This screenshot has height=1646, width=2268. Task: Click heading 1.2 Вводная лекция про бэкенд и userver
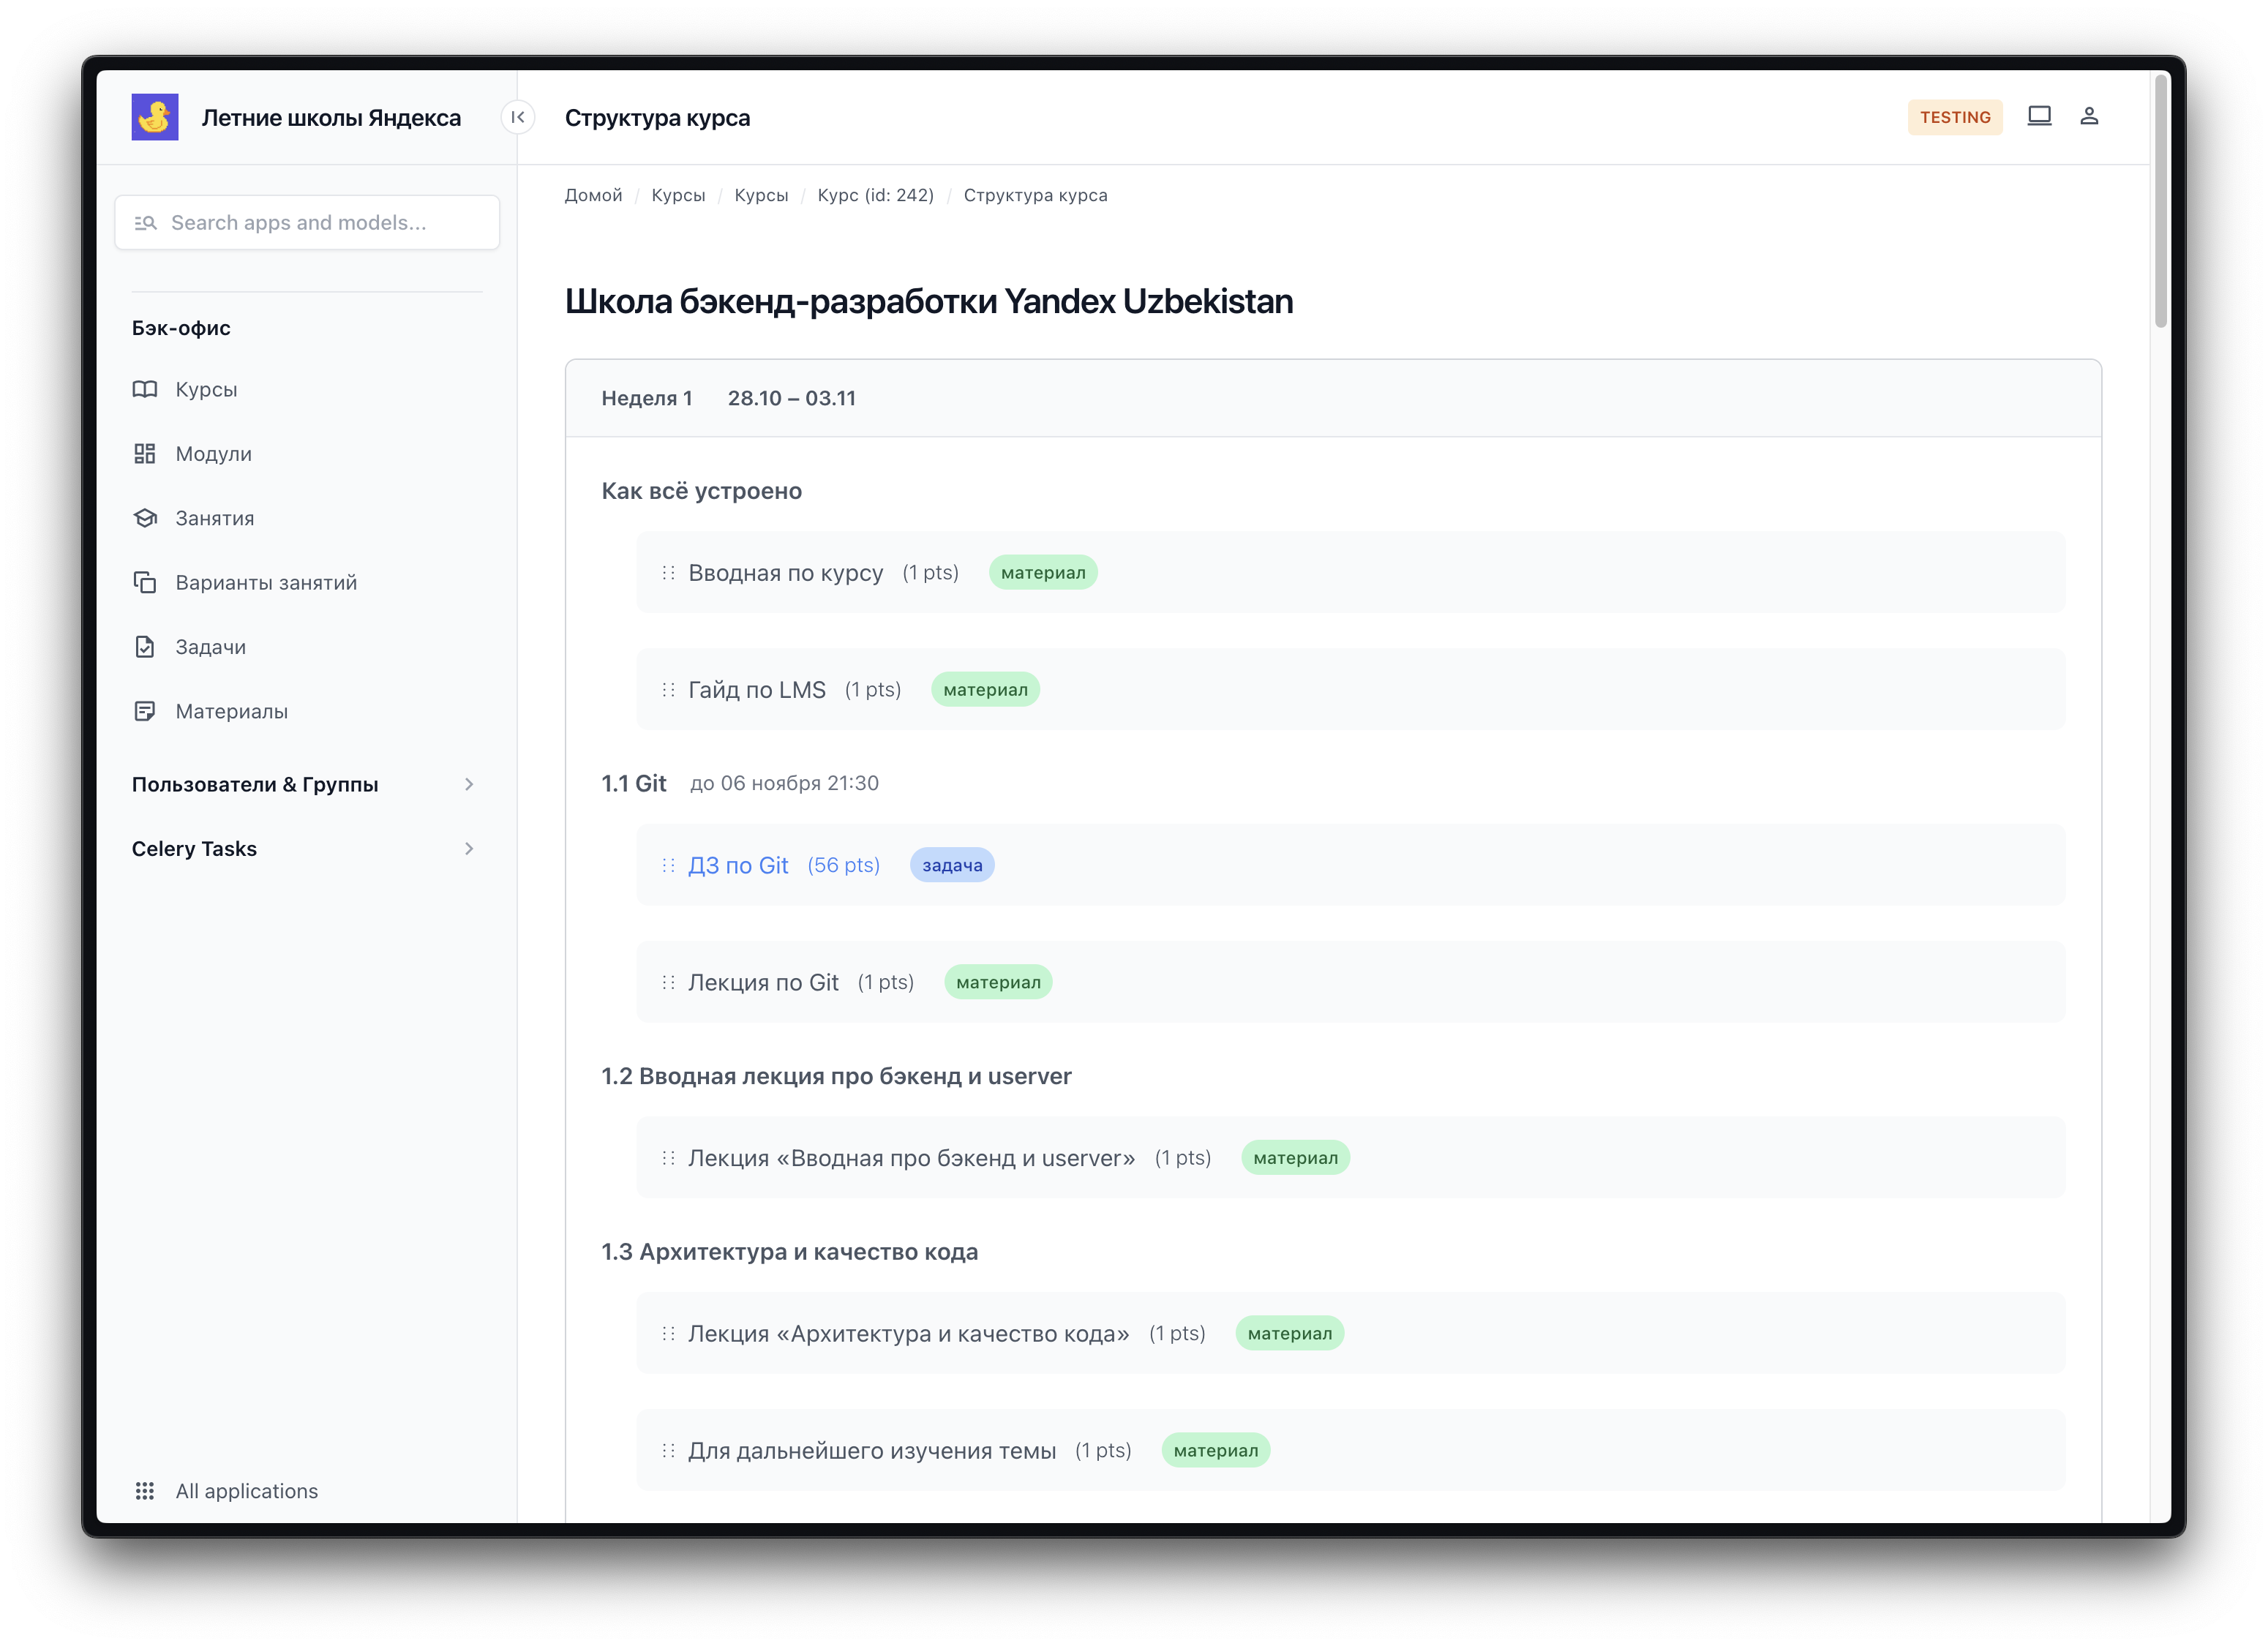836,1076
